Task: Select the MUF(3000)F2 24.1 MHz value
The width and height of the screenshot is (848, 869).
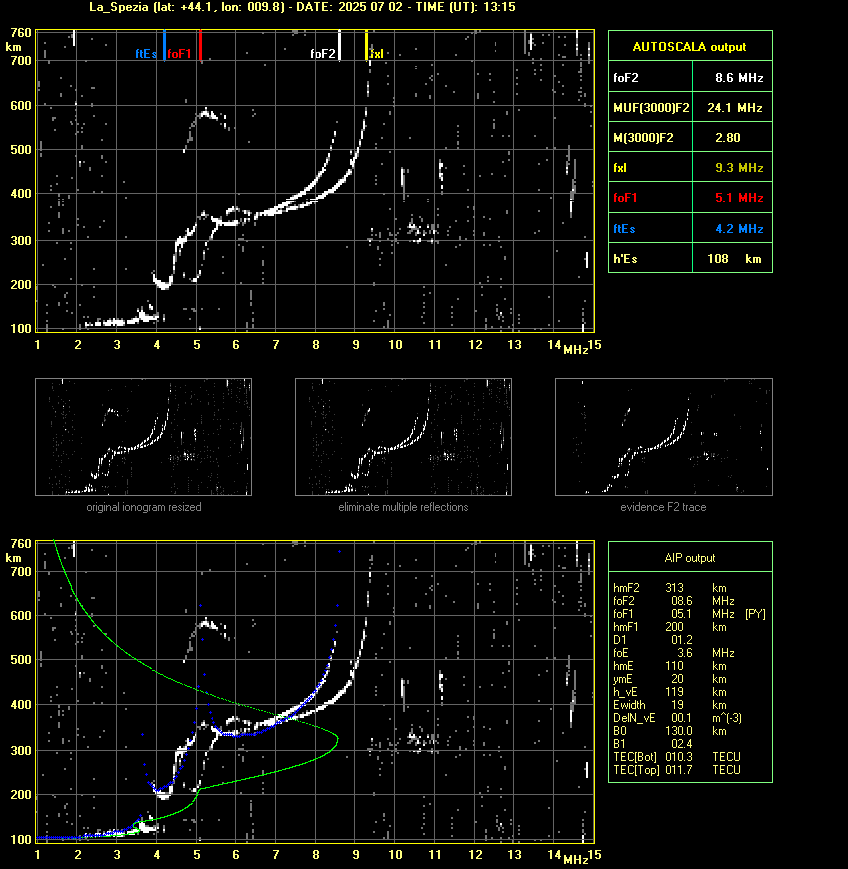Action: [x=735, y=108]
